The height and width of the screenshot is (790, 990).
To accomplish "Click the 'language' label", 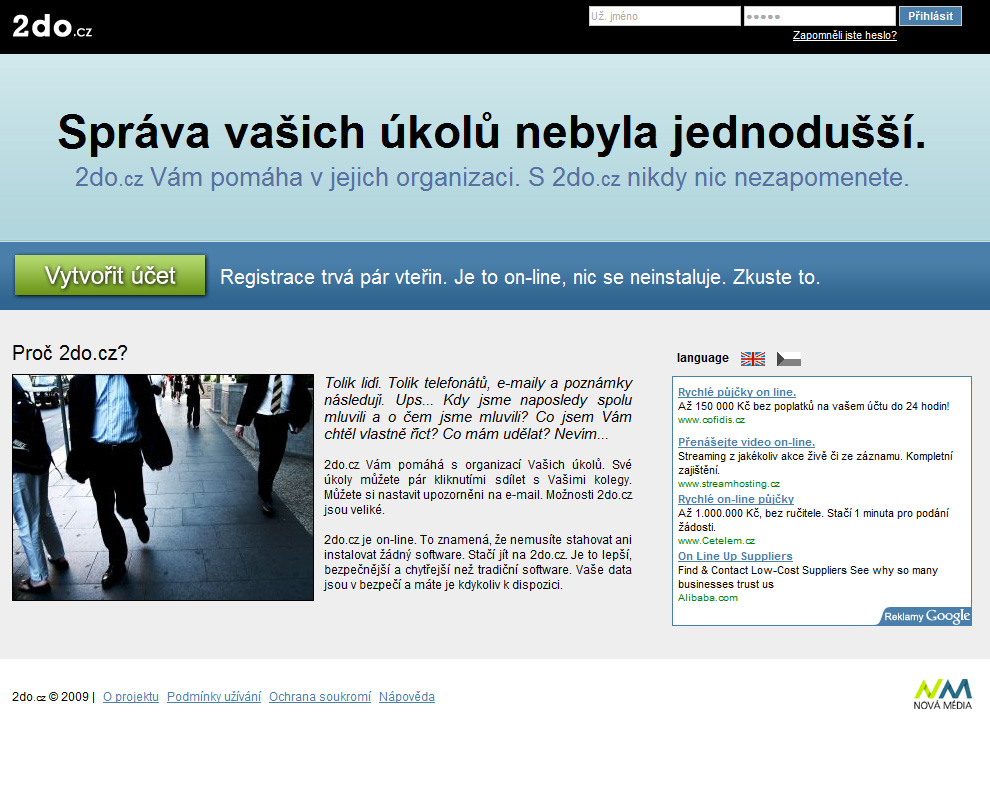I will (703, 358).
